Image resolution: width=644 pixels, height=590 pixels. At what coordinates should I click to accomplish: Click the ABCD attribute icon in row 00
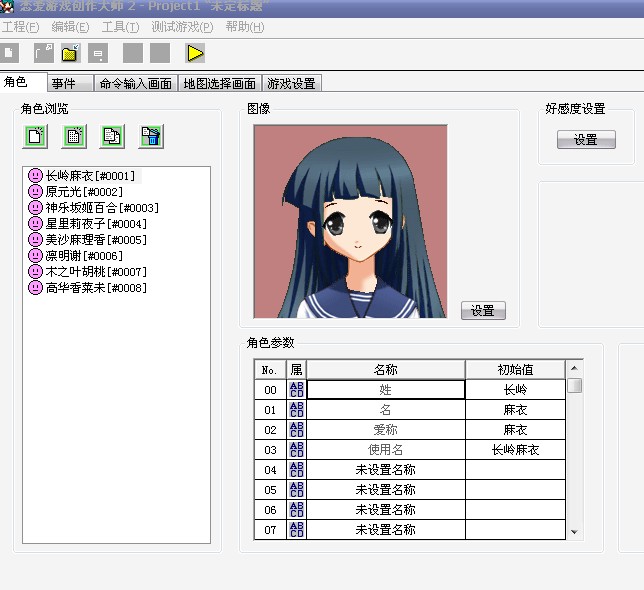(x=296, y=390)
